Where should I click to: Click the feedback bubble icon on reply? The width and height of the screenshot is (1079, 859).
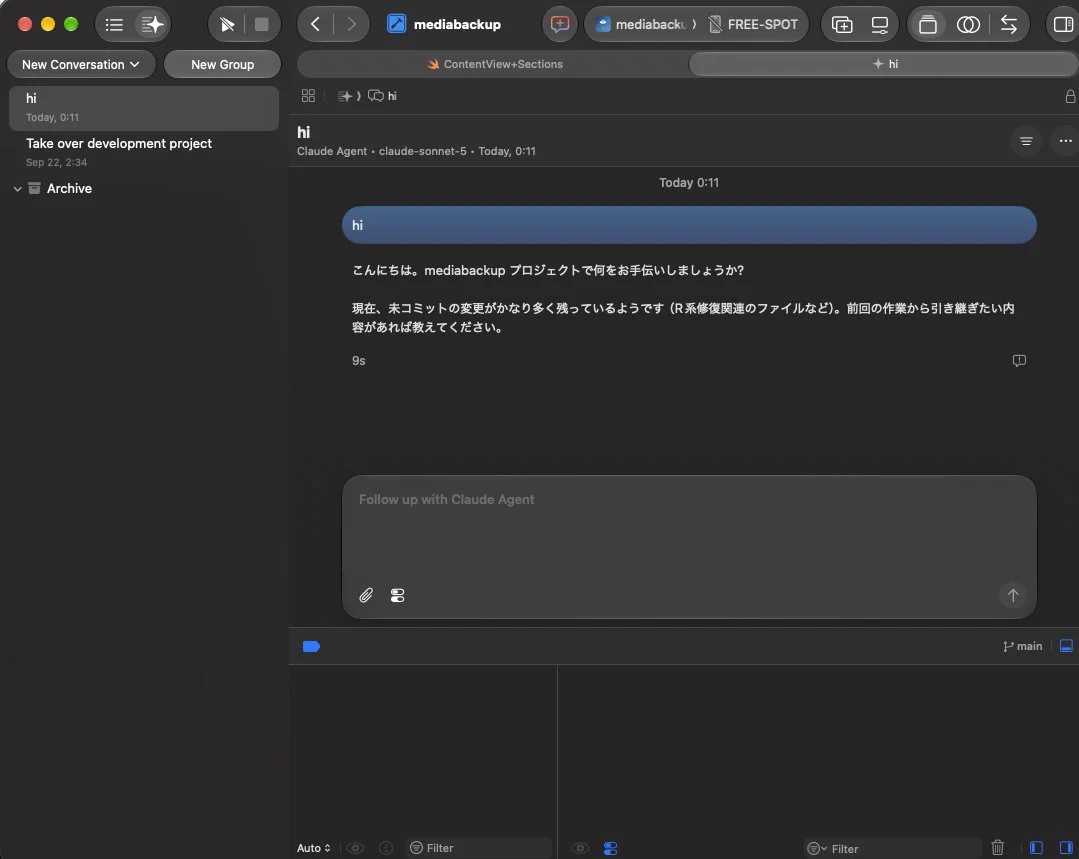1019,361
